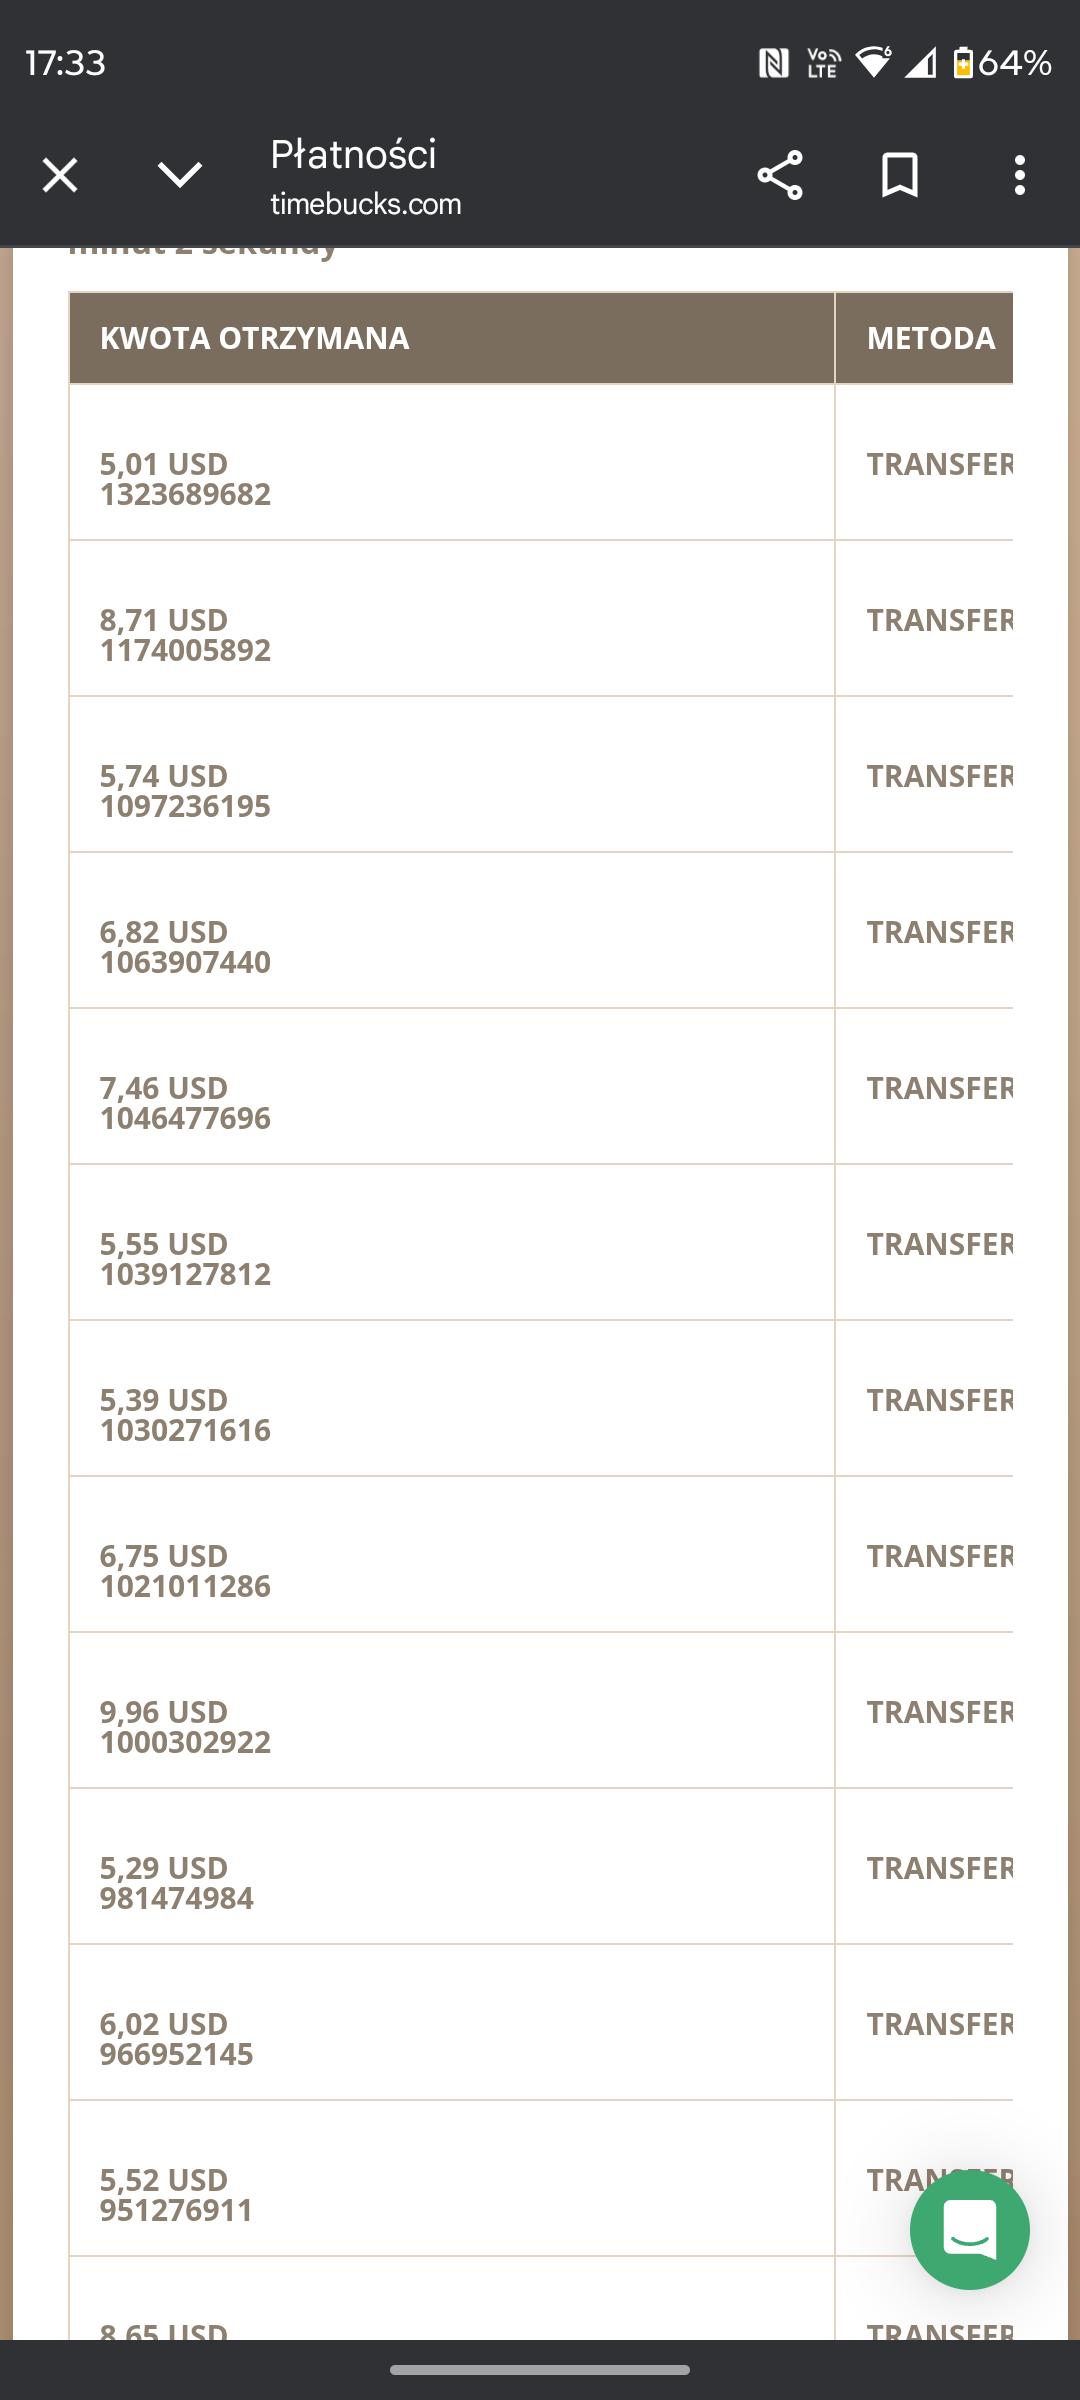The width and height of the screenshot is (1080, 2400).
Task: Tap TRANSFER method for 6,82 USD row
Action: pyautogui.click(x=939, y=932)
